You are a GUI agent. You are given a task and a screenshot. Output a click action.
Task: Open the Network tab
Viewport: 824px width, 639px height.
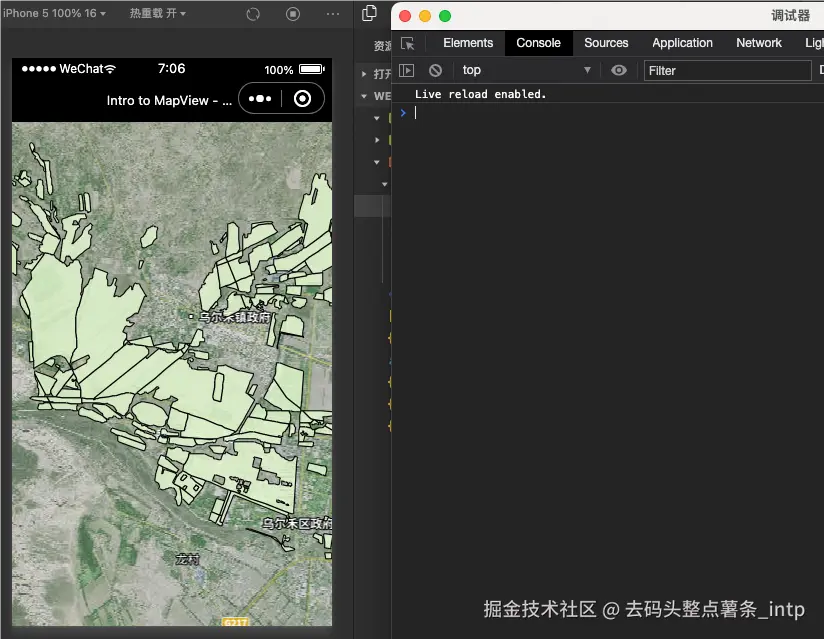point(758,43)
